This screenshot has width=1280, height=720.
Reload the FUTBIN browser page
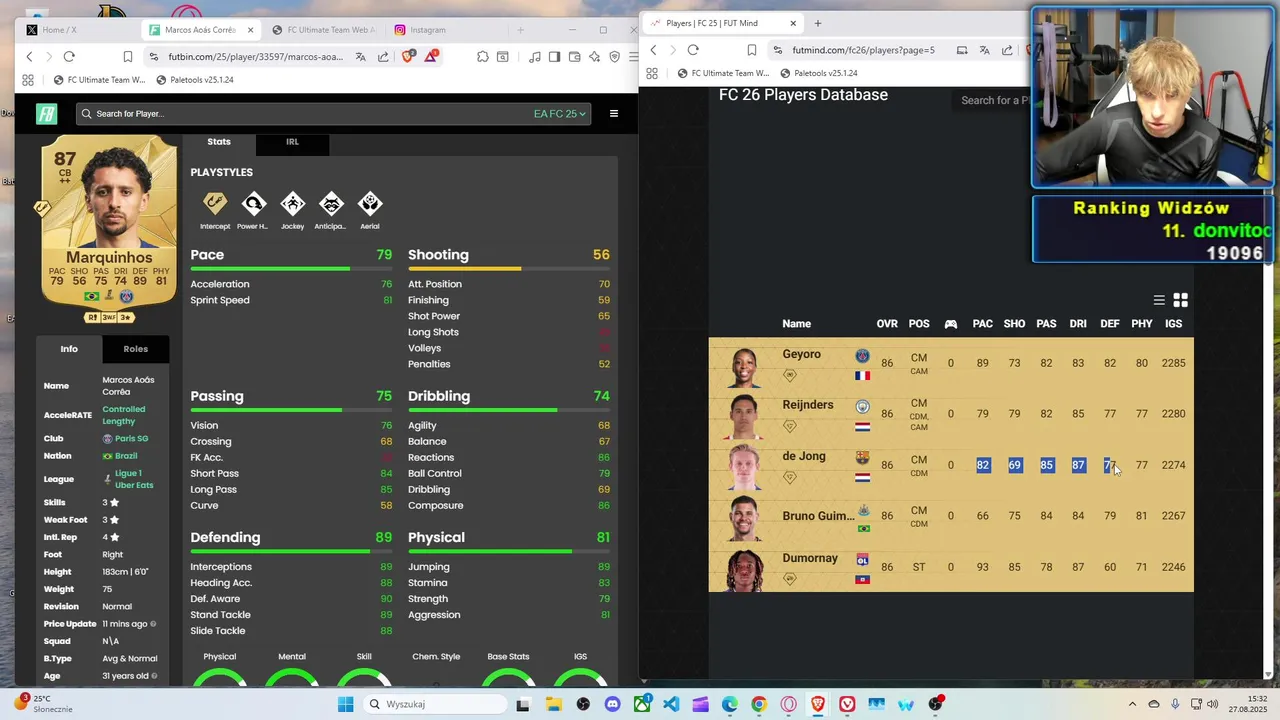(69, 57)
